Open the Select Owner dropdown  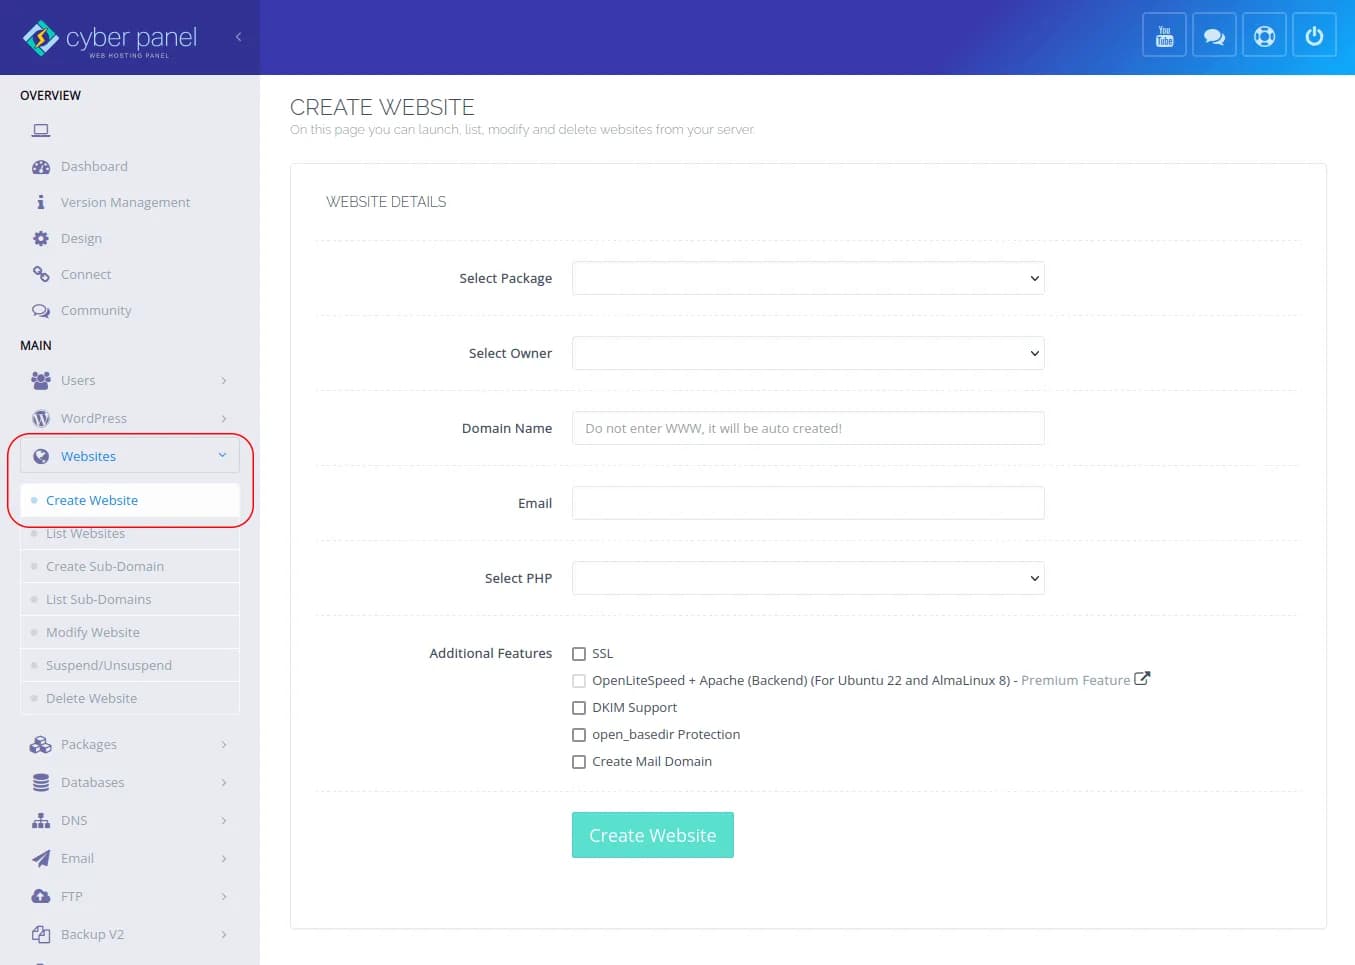pos(808,353)
